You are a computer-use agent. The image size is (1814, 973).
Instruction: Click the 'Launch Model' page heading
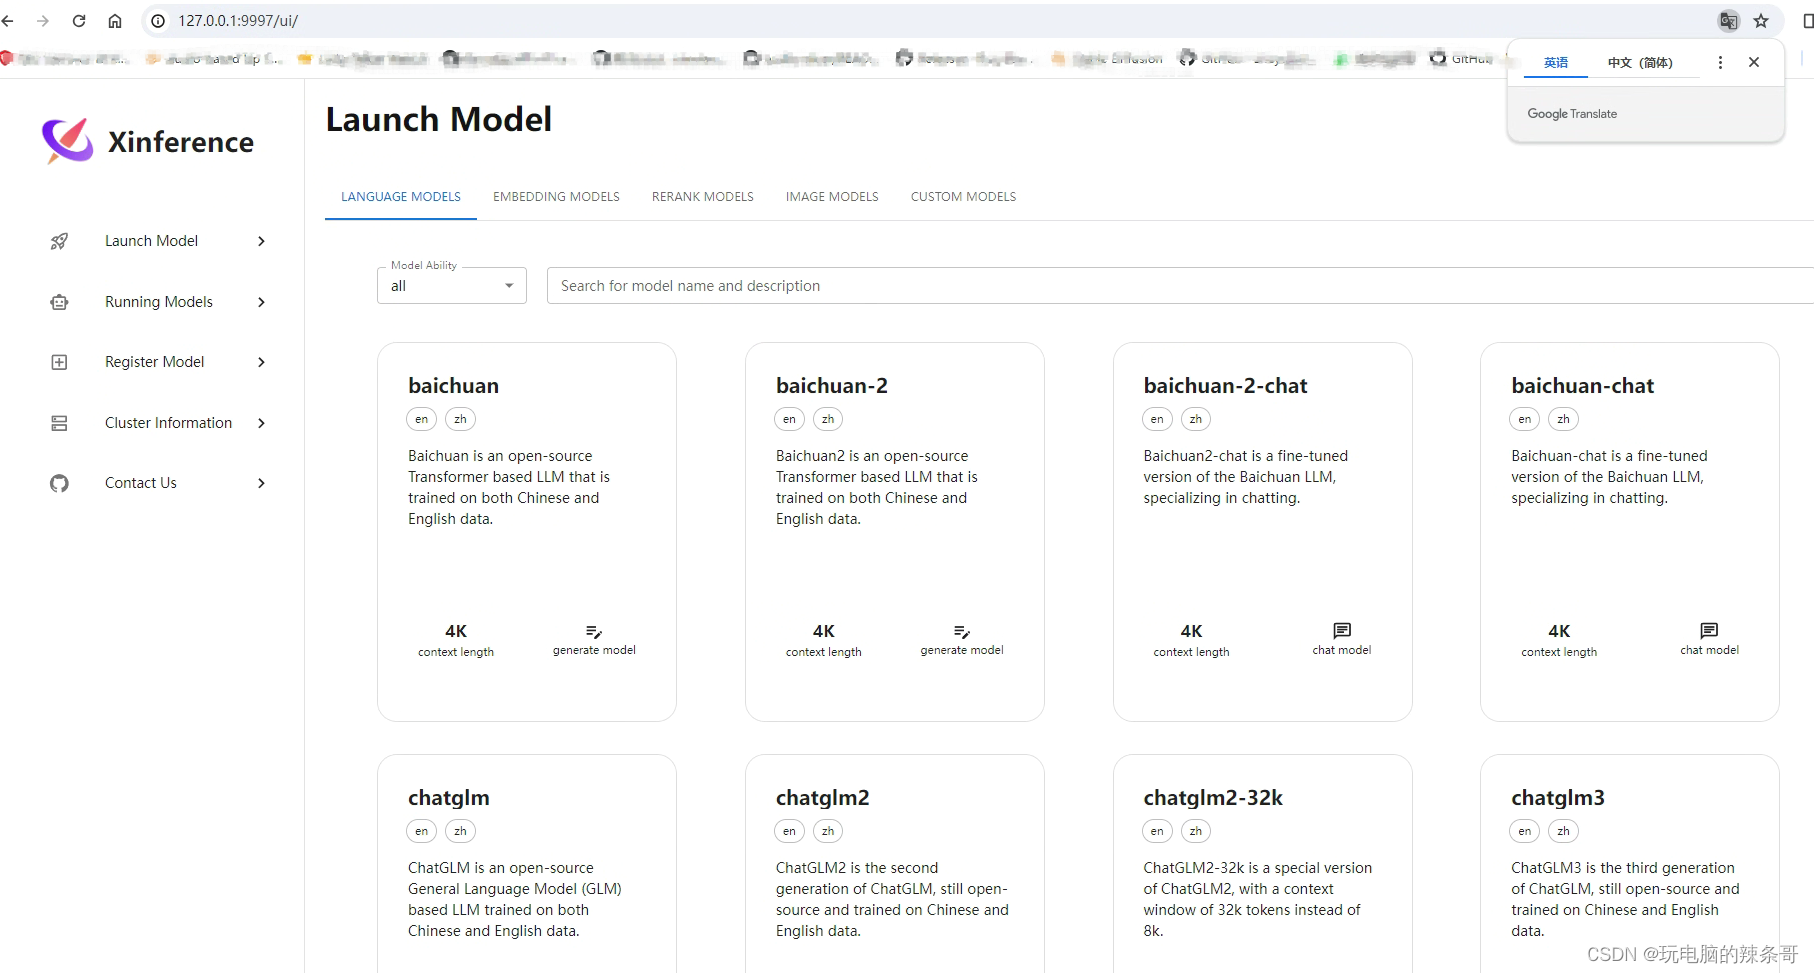(x=439, y=120)
